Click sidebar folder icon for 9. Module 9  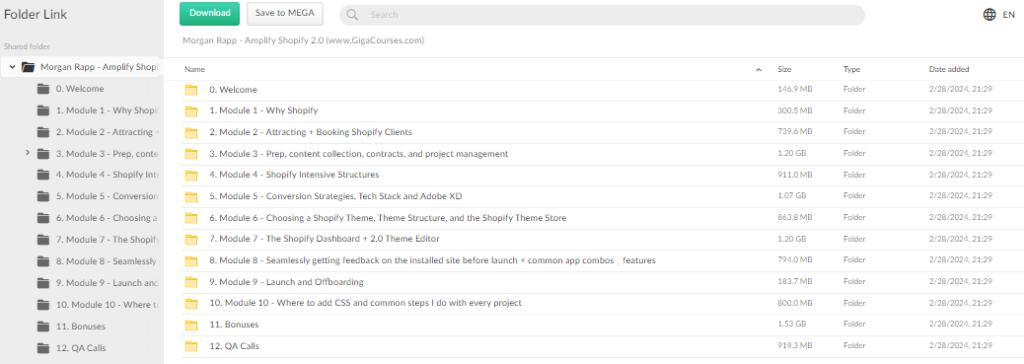pyautogui.click(x=44, y=283)
